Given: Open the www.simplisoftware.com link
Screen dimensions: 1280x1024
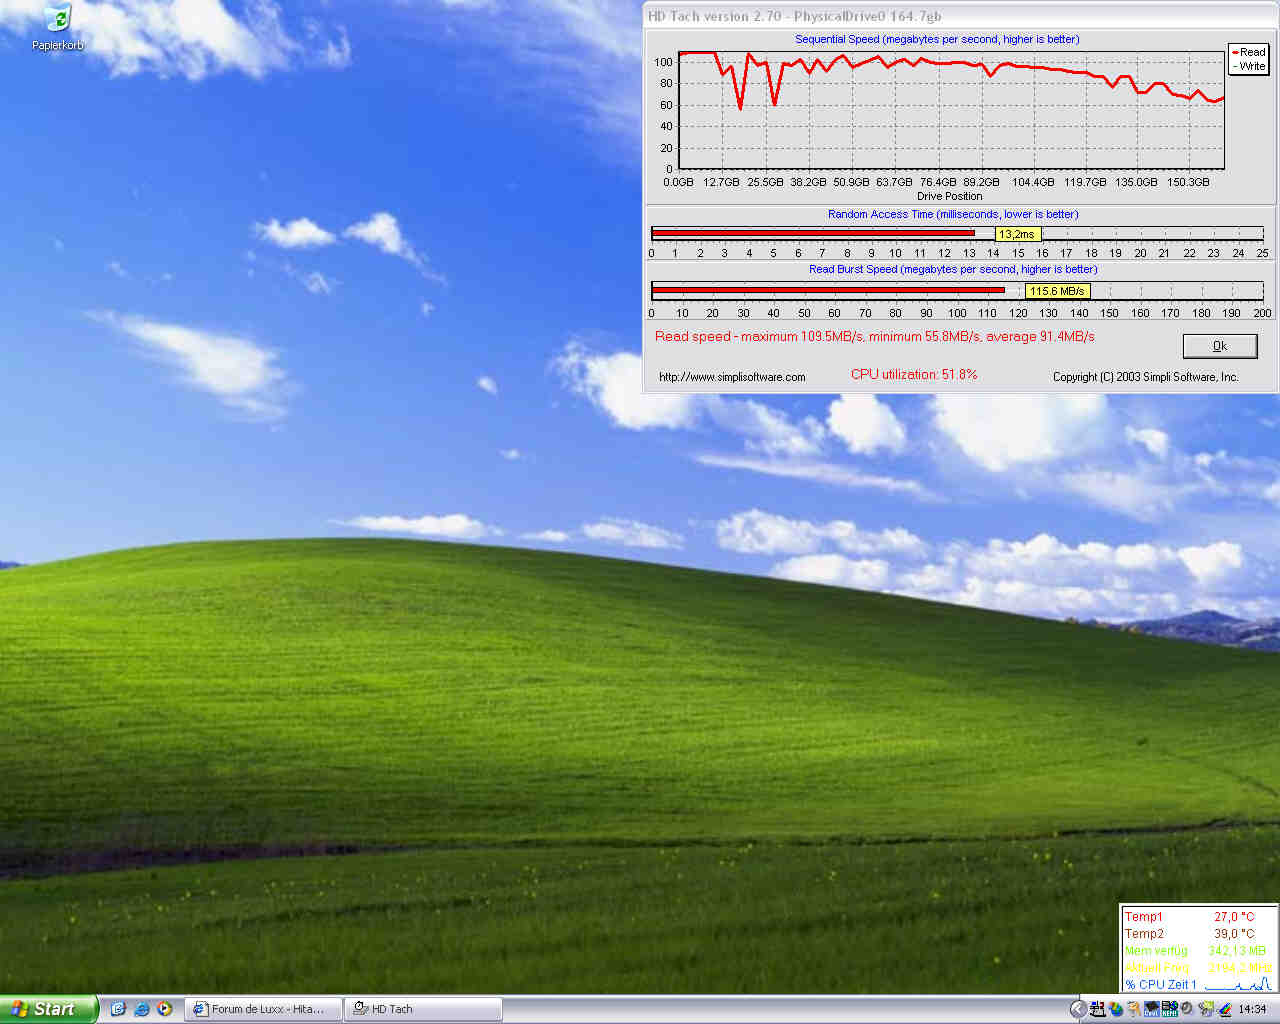Looking at the screenshot, I should (732, 377).
